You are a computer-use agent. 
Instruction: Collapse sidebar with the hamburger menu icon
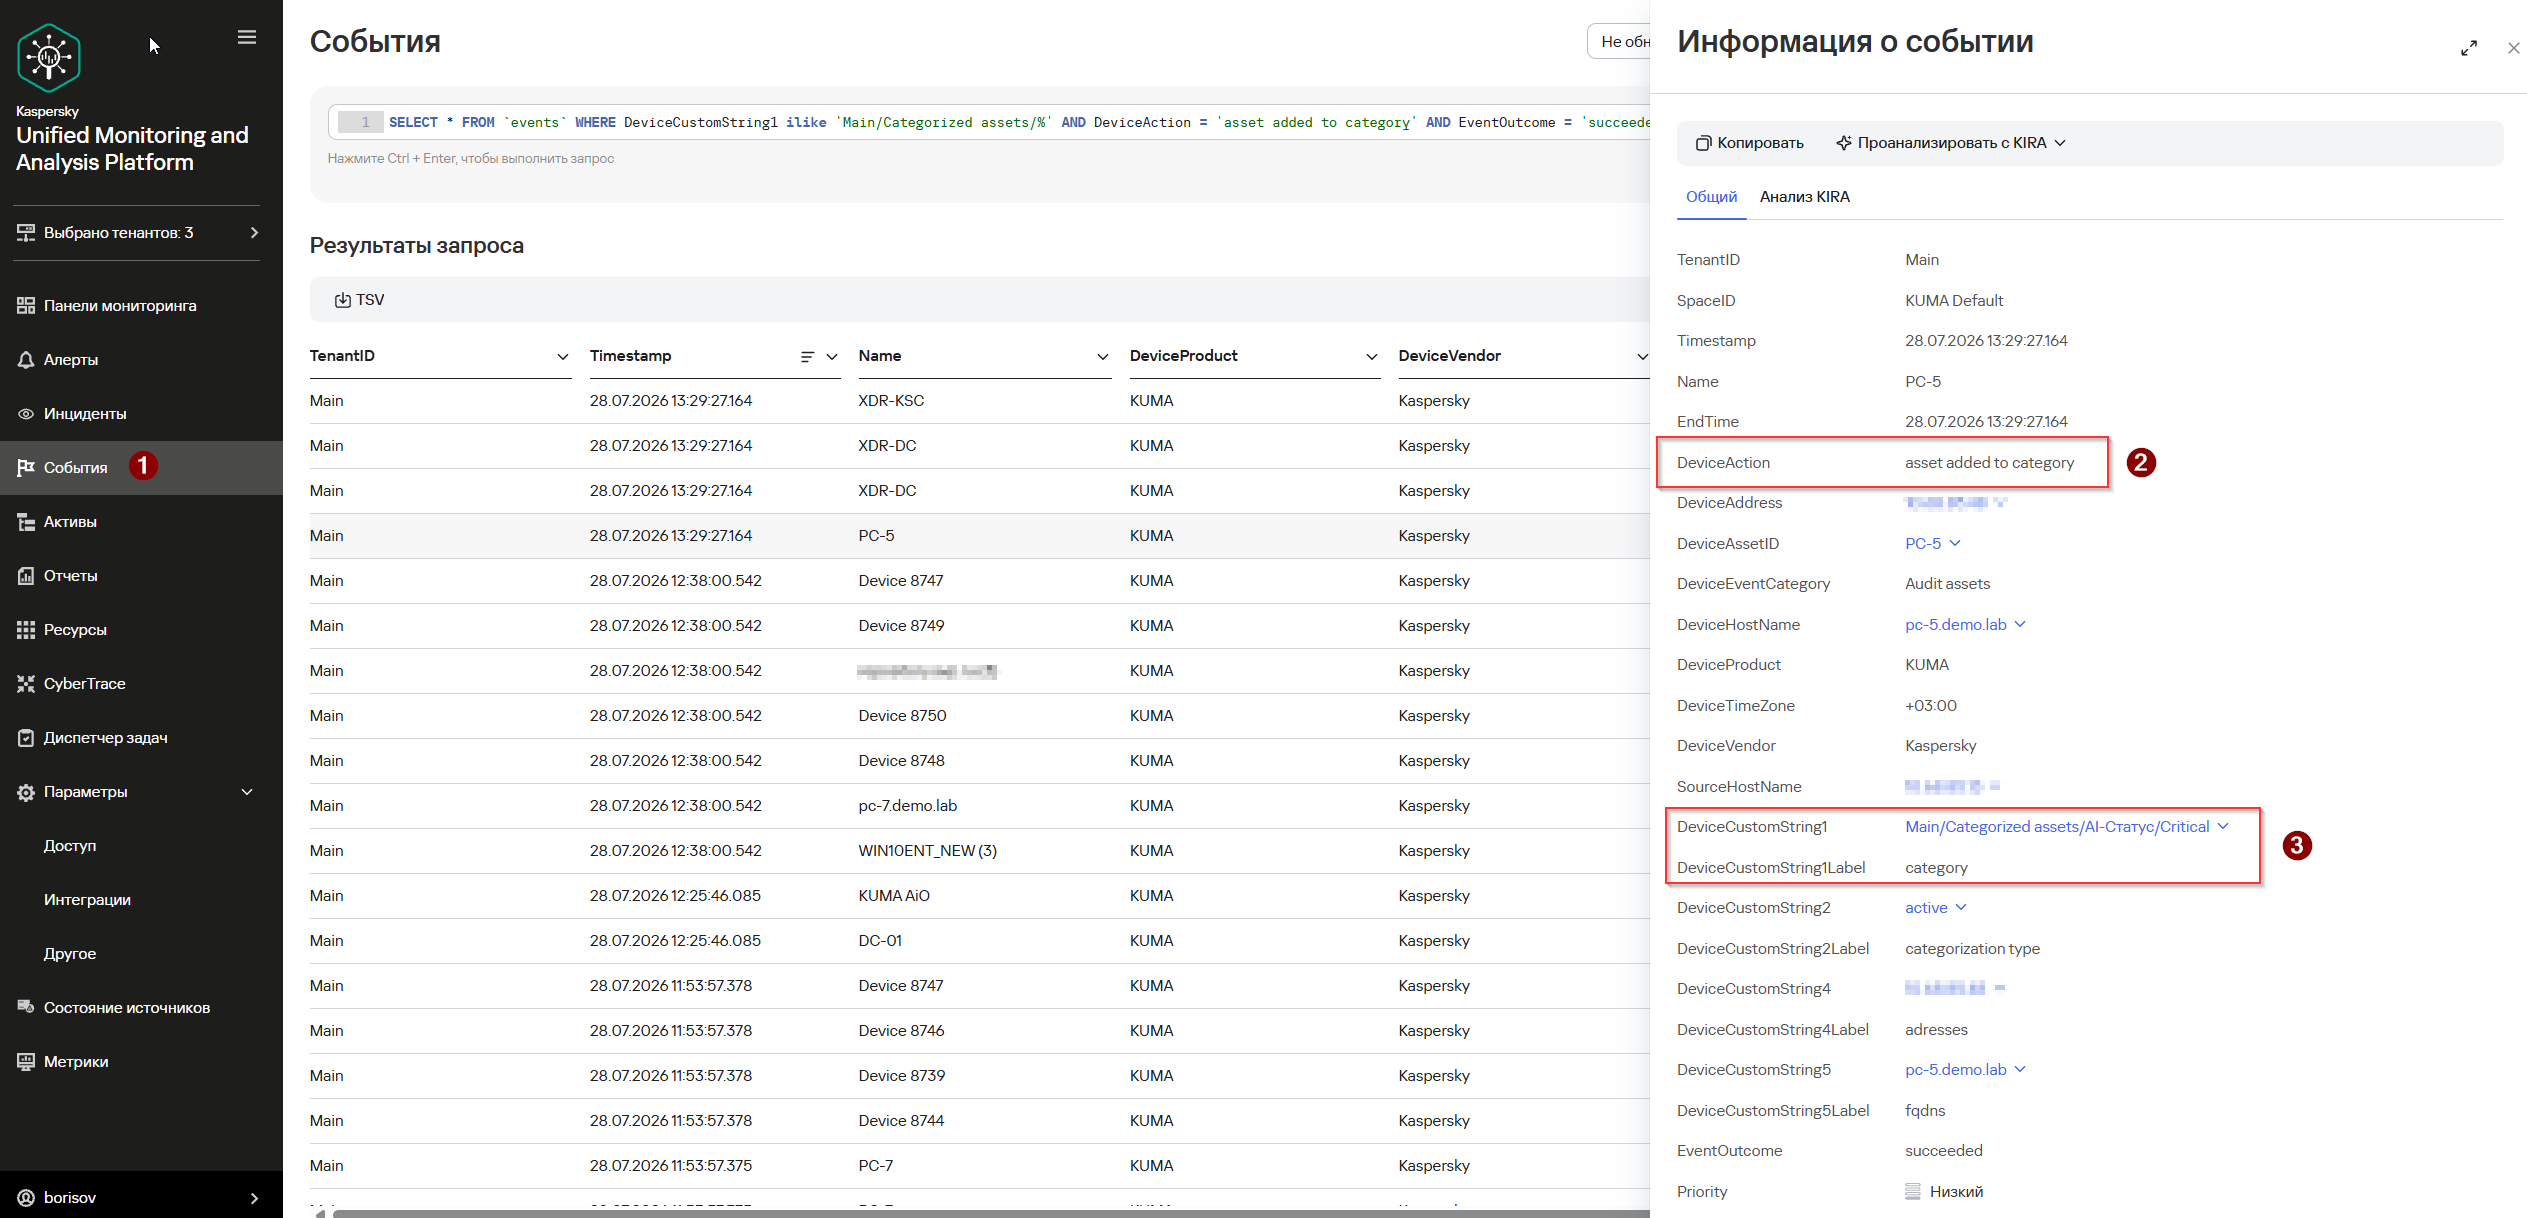pyautogui.click(x=247, y=37)
